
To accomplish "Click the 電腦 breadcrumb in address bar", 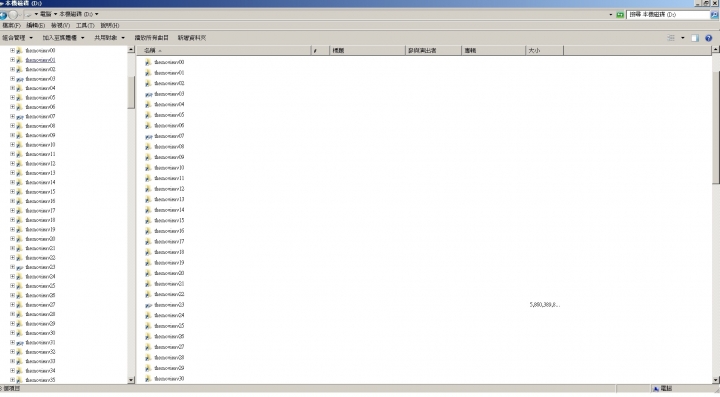I will tap(45, 14).
